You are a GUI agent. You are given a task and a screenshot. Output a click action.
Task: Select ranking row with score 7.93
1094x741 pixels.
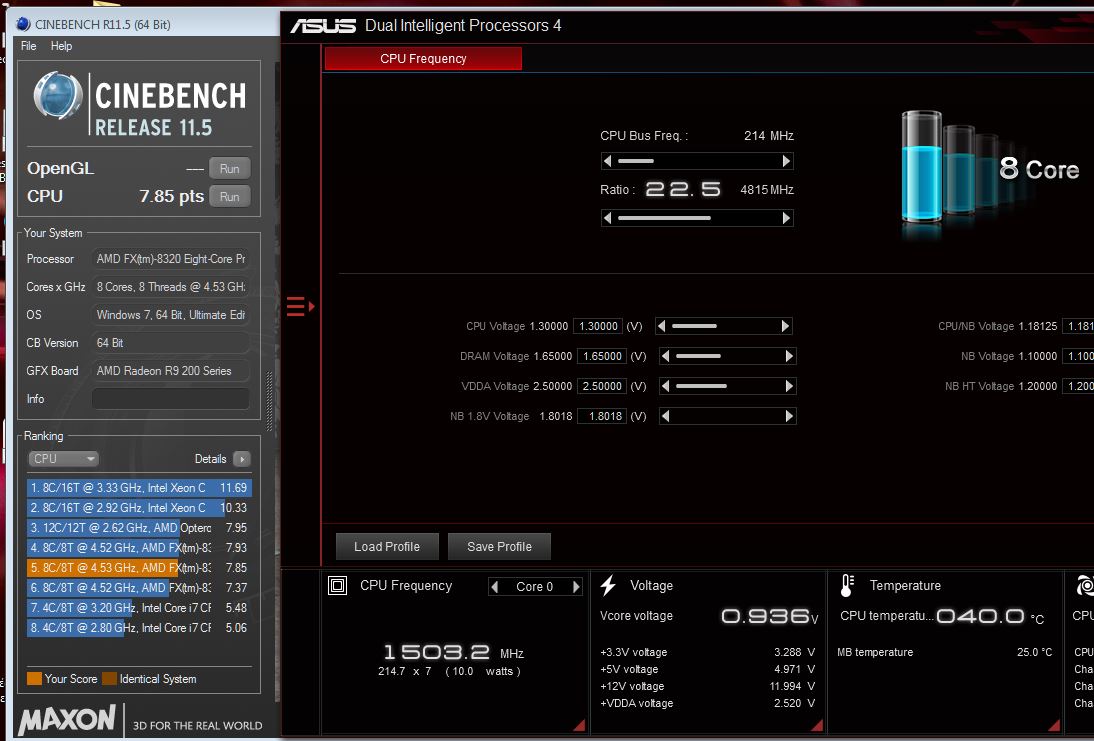click(x=139, y=548)
